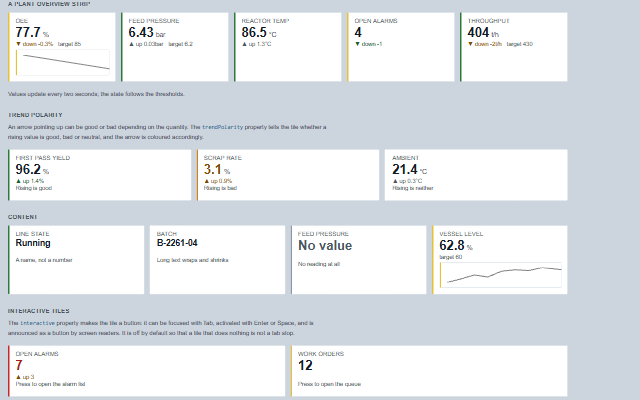Click the 'No reading at all' caption
This screenshot has height=400, width=640.
tap(318, 264)
